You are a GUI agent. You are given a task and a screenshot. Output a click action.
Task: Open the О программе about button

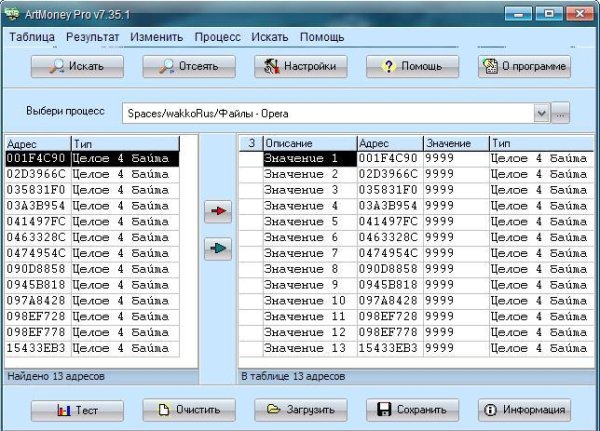pos(524,67)
